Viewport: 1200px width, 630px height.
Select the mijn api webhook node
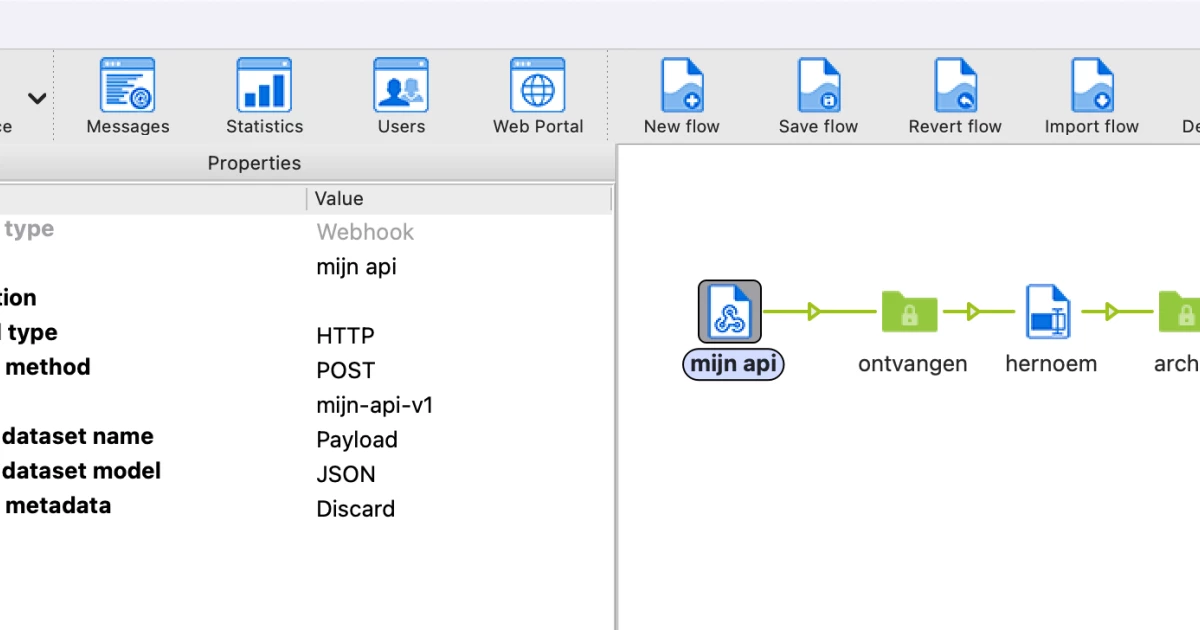(732, 312)
